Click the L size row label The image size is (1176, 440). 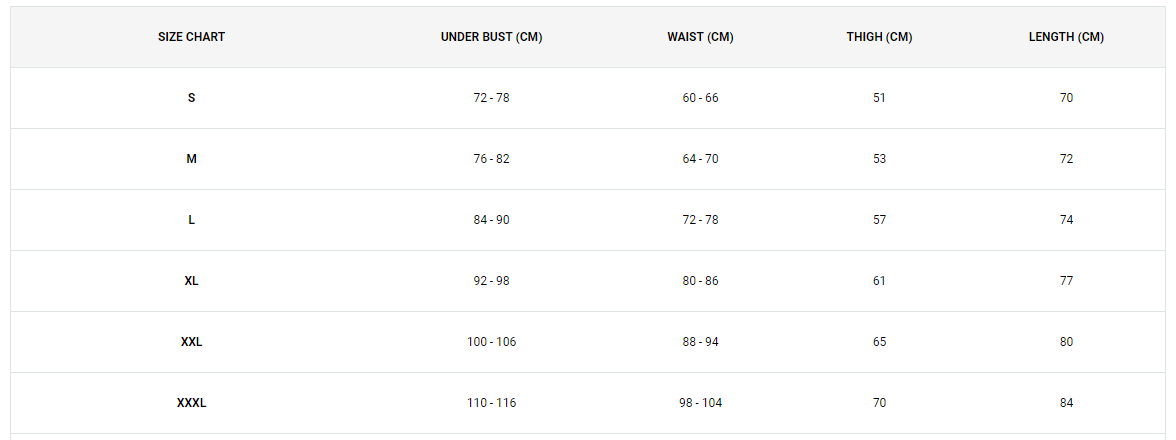point(191,220)
